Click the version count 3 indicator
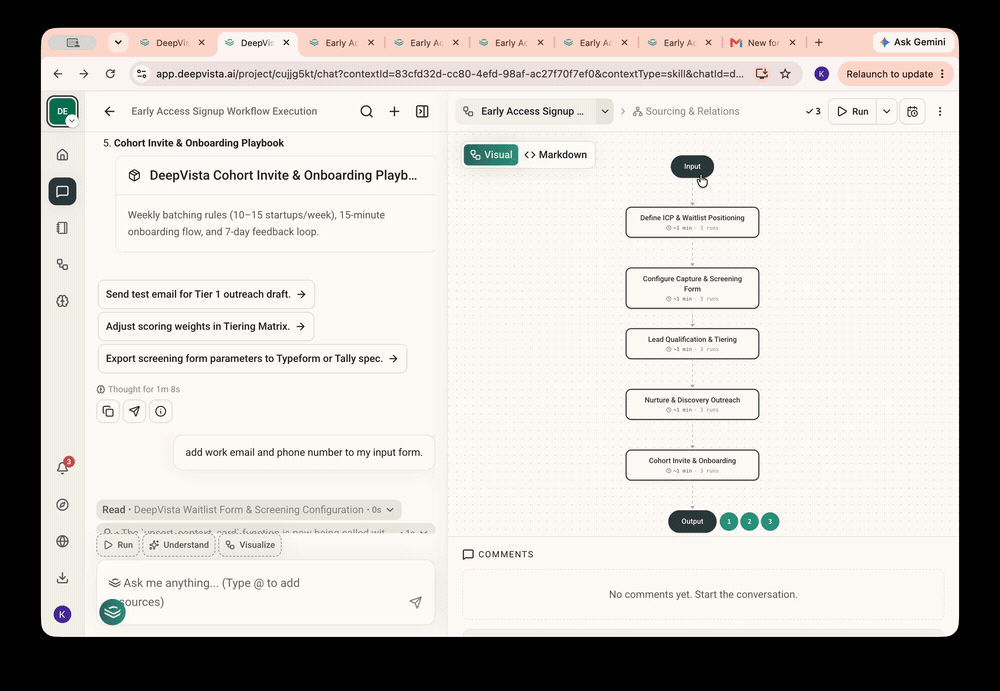 pyautogui.click(x=813, y=112)
